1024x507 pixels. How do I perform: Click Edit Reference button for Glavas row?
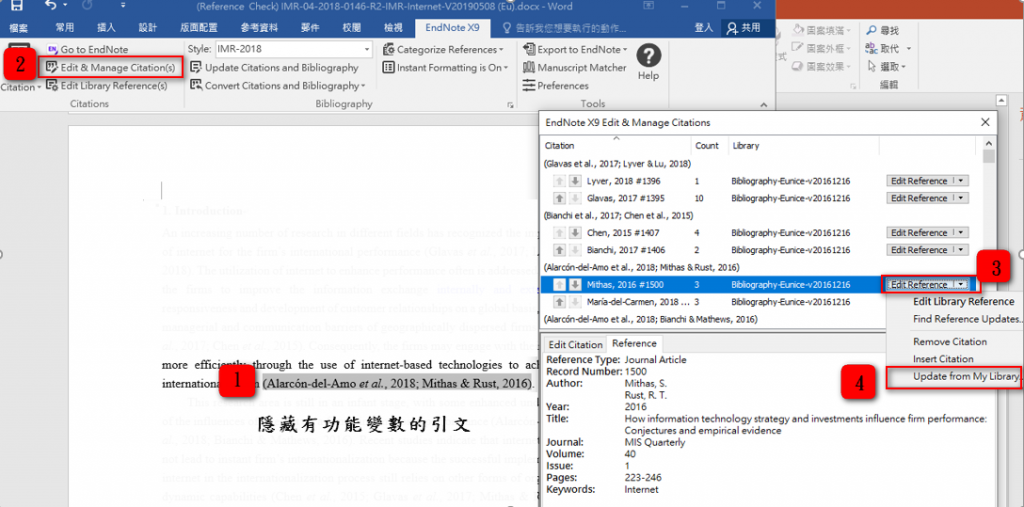(x=918, y=198)
